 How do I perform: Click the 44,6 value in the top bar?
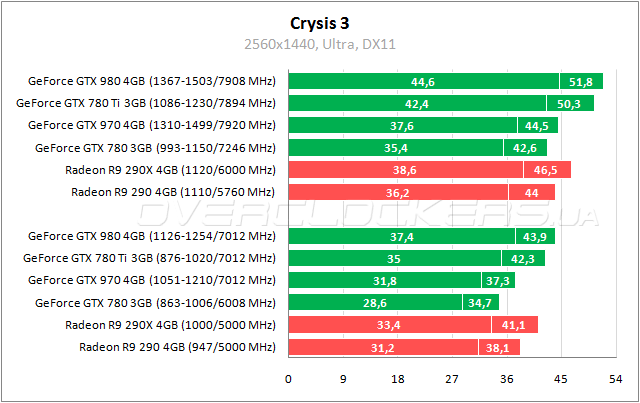coord(423,81)
